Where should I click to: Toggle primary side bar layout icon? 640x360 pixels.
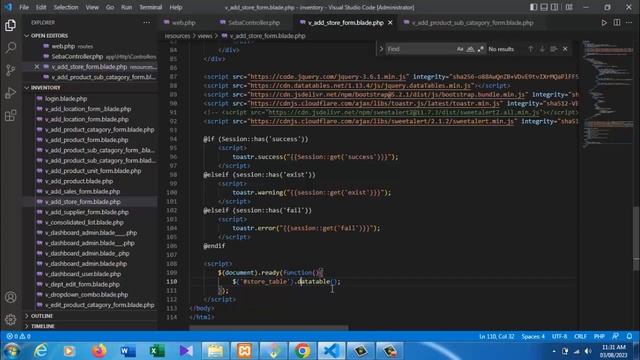[x=533, y=7]
